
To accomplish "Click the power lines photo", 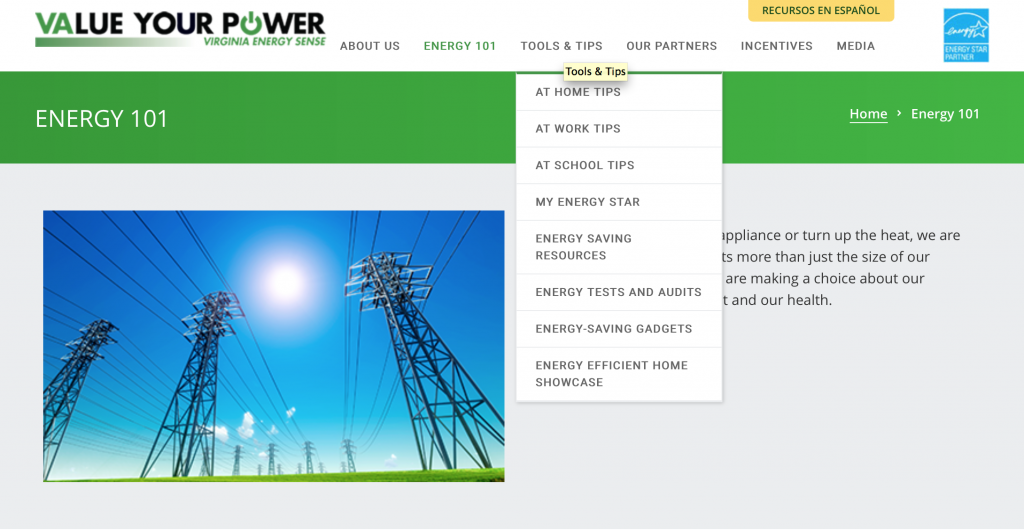I will [273, 346].
